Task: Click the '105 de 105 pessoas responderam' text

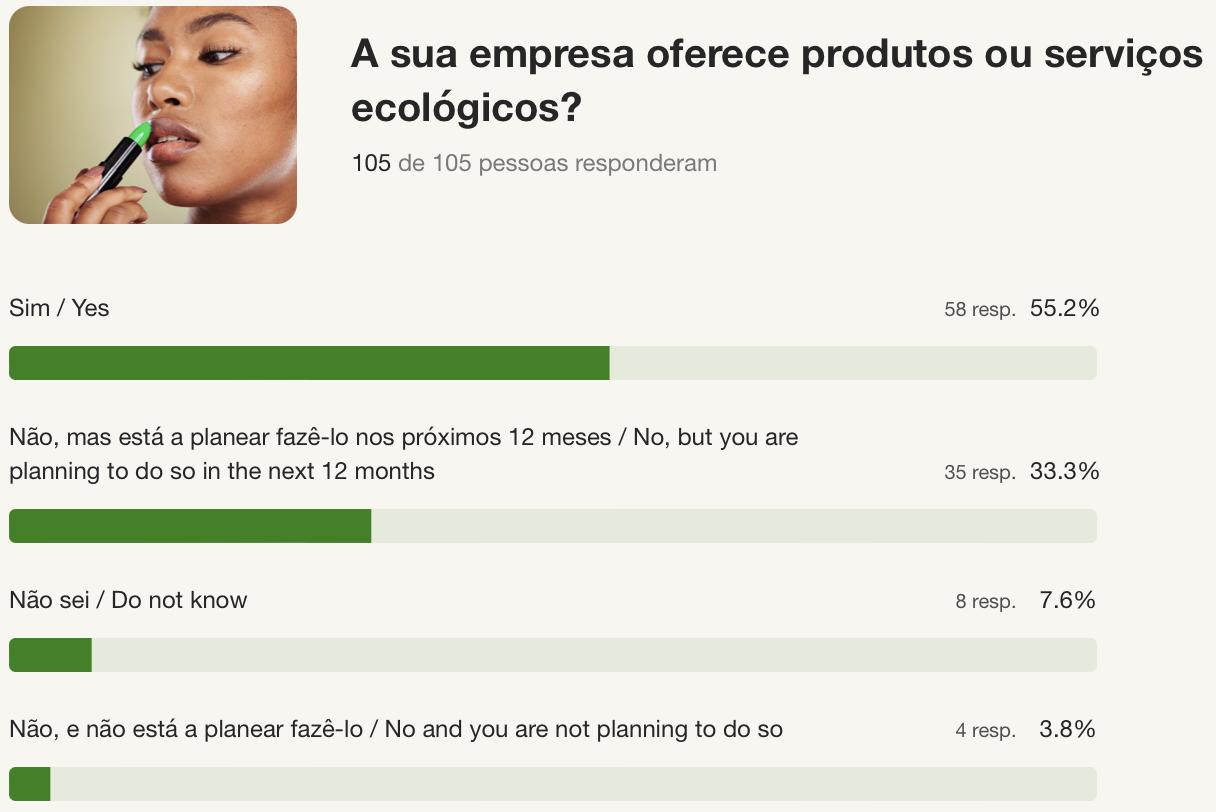Action: [x=534, y=163]
